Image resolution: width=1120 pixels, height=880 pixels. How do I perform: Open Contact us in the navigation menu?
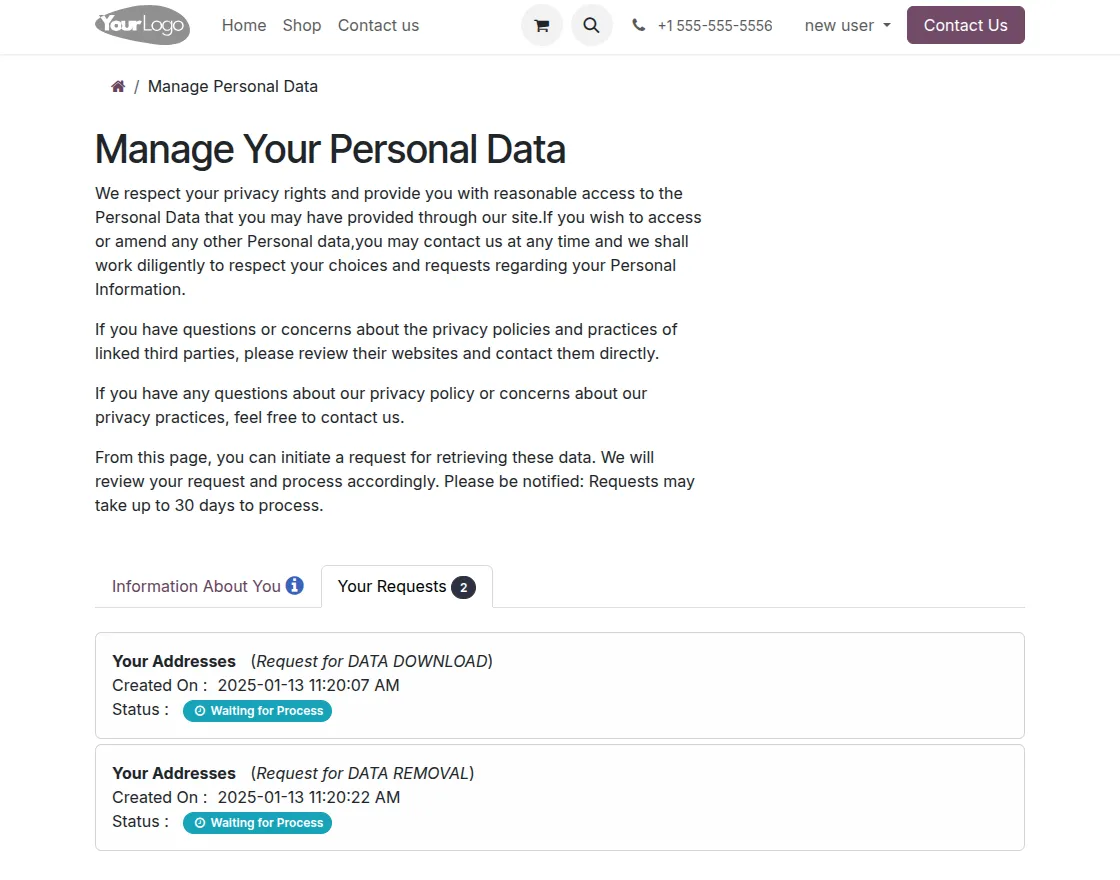[378, 26]
